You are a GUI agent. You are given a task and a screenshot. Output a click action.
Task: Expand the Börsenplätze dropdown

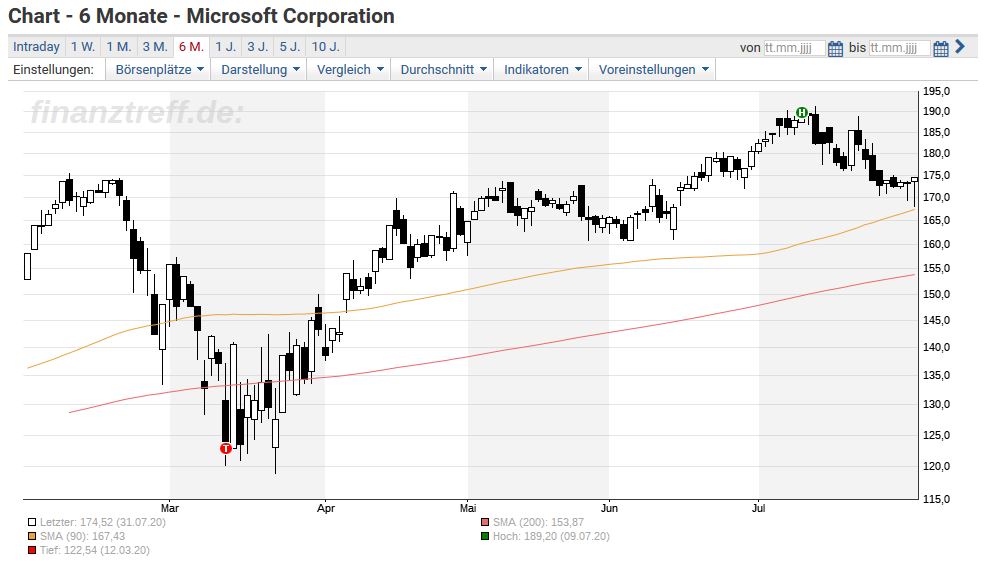[159, 69]
